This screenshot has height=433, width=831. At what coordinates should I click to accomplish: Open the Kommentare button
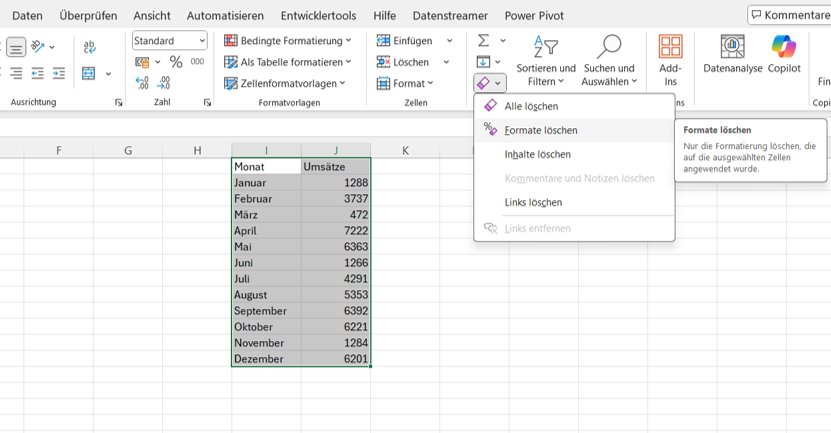(x=790, y=15)
